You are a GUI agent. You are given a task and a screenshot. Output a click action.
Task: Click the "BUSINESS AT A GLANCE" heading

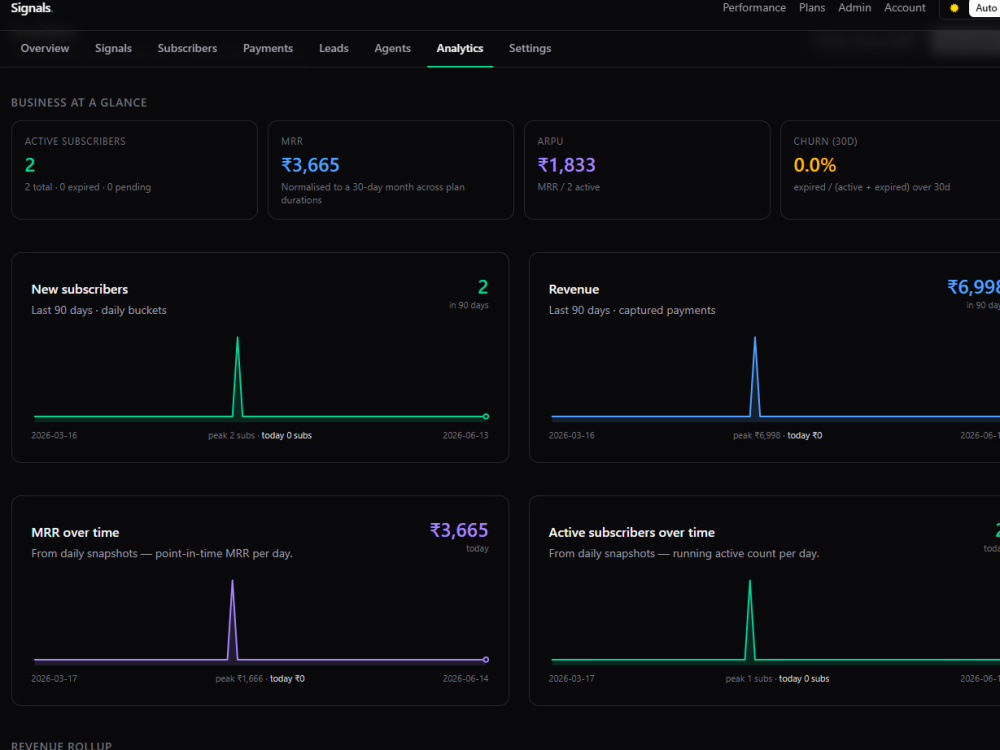[79, 103]
